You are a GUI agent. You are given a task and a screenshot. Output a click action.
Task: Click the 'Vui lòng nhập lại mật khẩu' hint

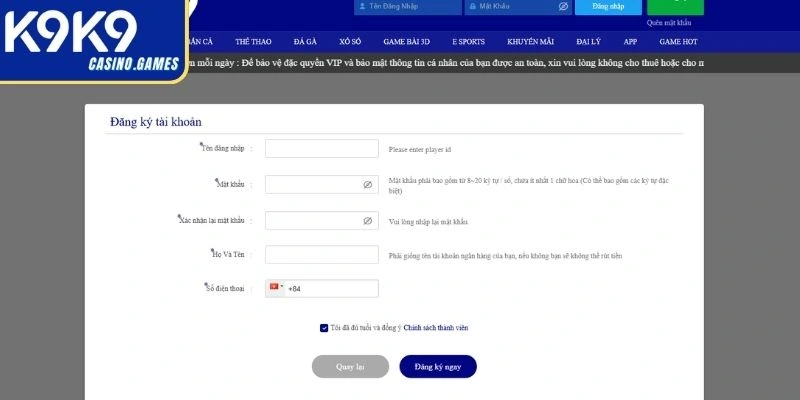[x=428, y=222]
